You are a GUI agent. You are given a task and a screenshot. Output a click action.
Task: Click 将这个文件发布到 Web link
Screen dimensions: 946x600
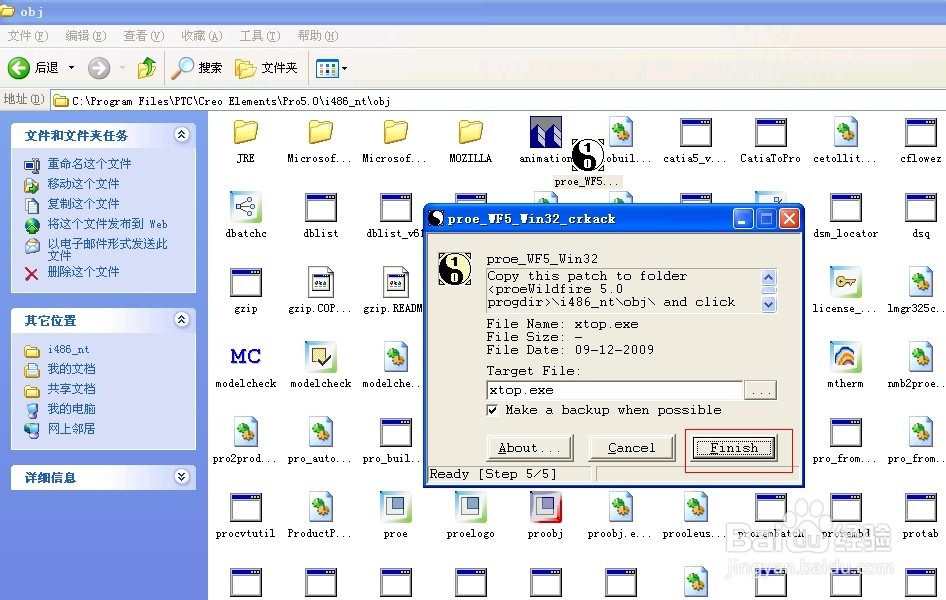(x=107, y=224)
